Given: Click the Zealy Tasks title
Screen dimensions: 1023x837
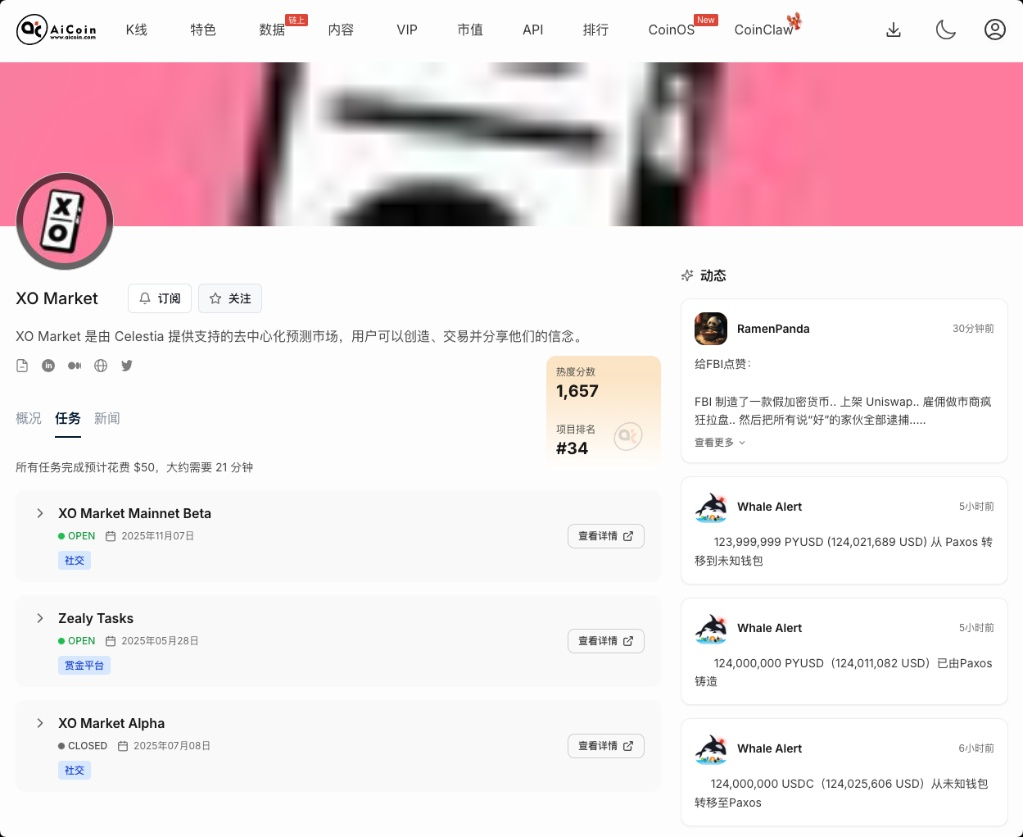Looking at the screenshot, I should 96,618.
